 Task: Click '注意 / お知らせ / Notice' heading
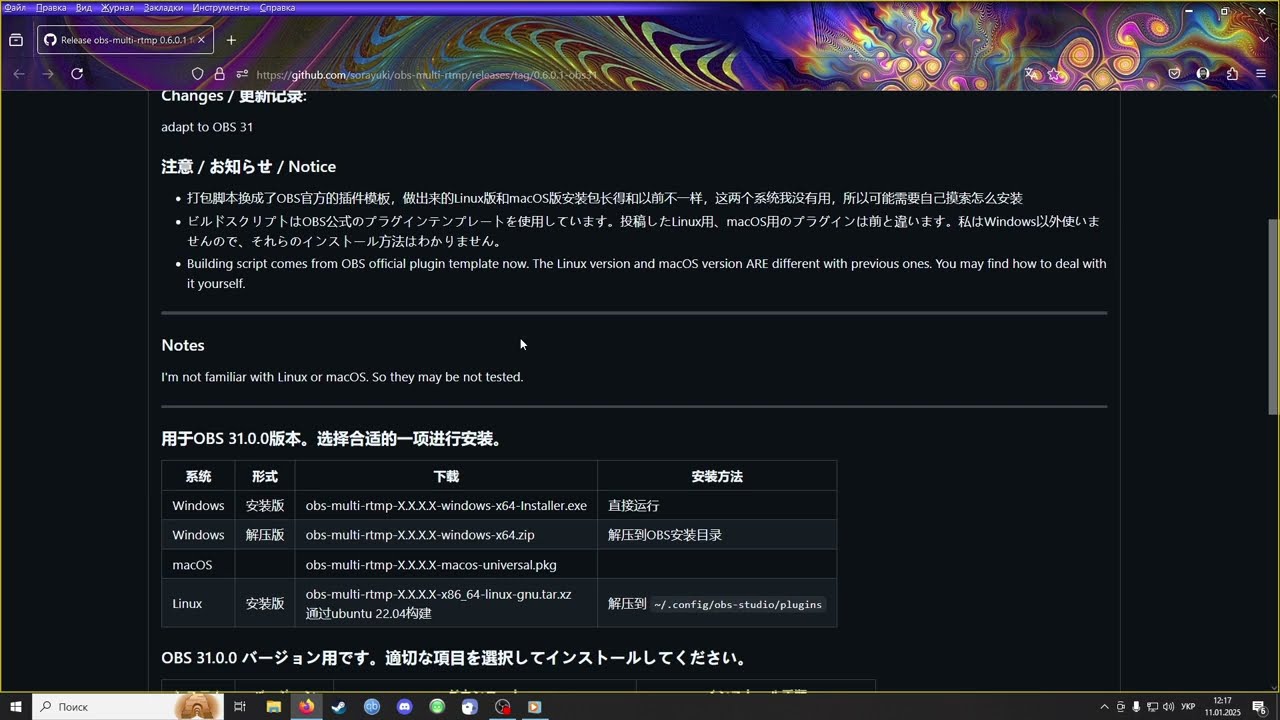pyautogui.click(x=248, y=167)
